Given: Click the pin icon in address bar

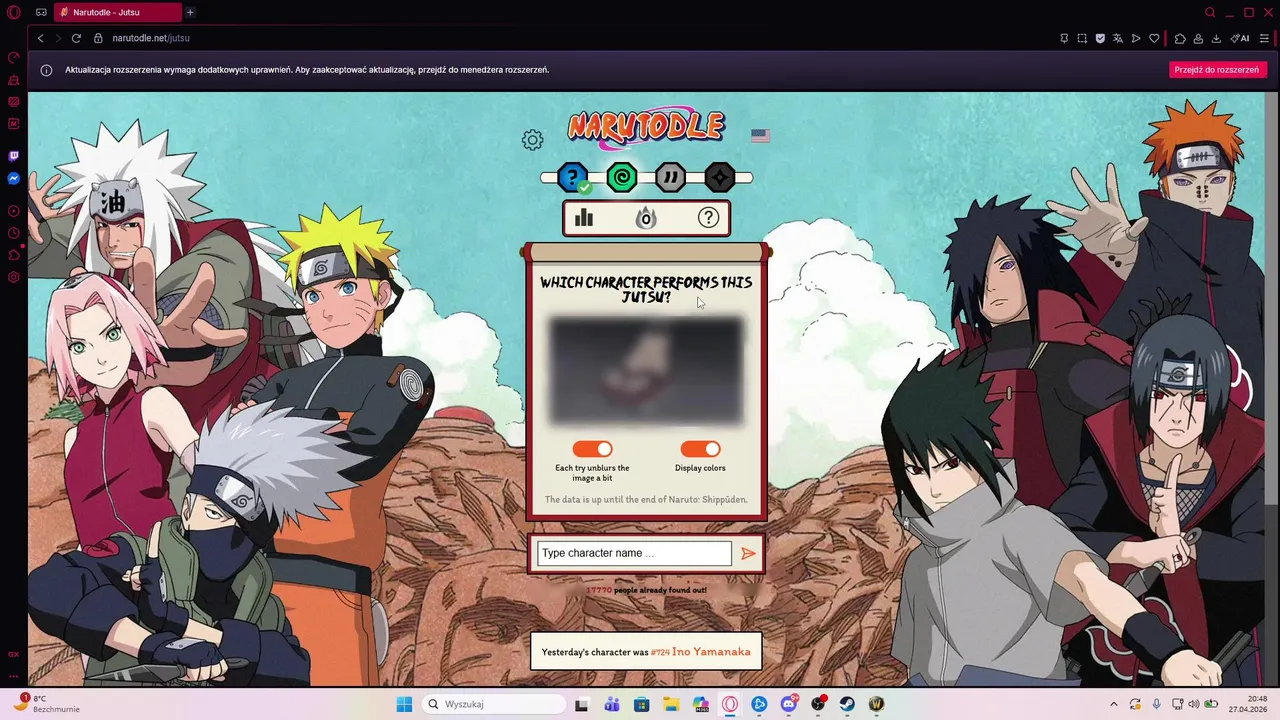Looking at the screenshot, I should coord(1064,38).
